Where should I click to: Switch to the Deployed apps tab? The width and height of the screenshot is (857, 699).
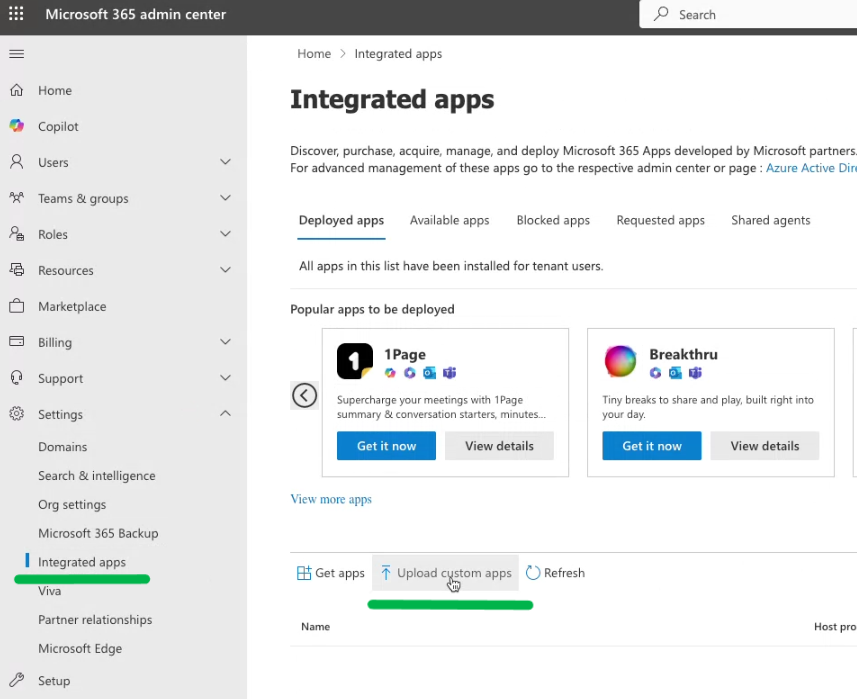pos(341,220)
